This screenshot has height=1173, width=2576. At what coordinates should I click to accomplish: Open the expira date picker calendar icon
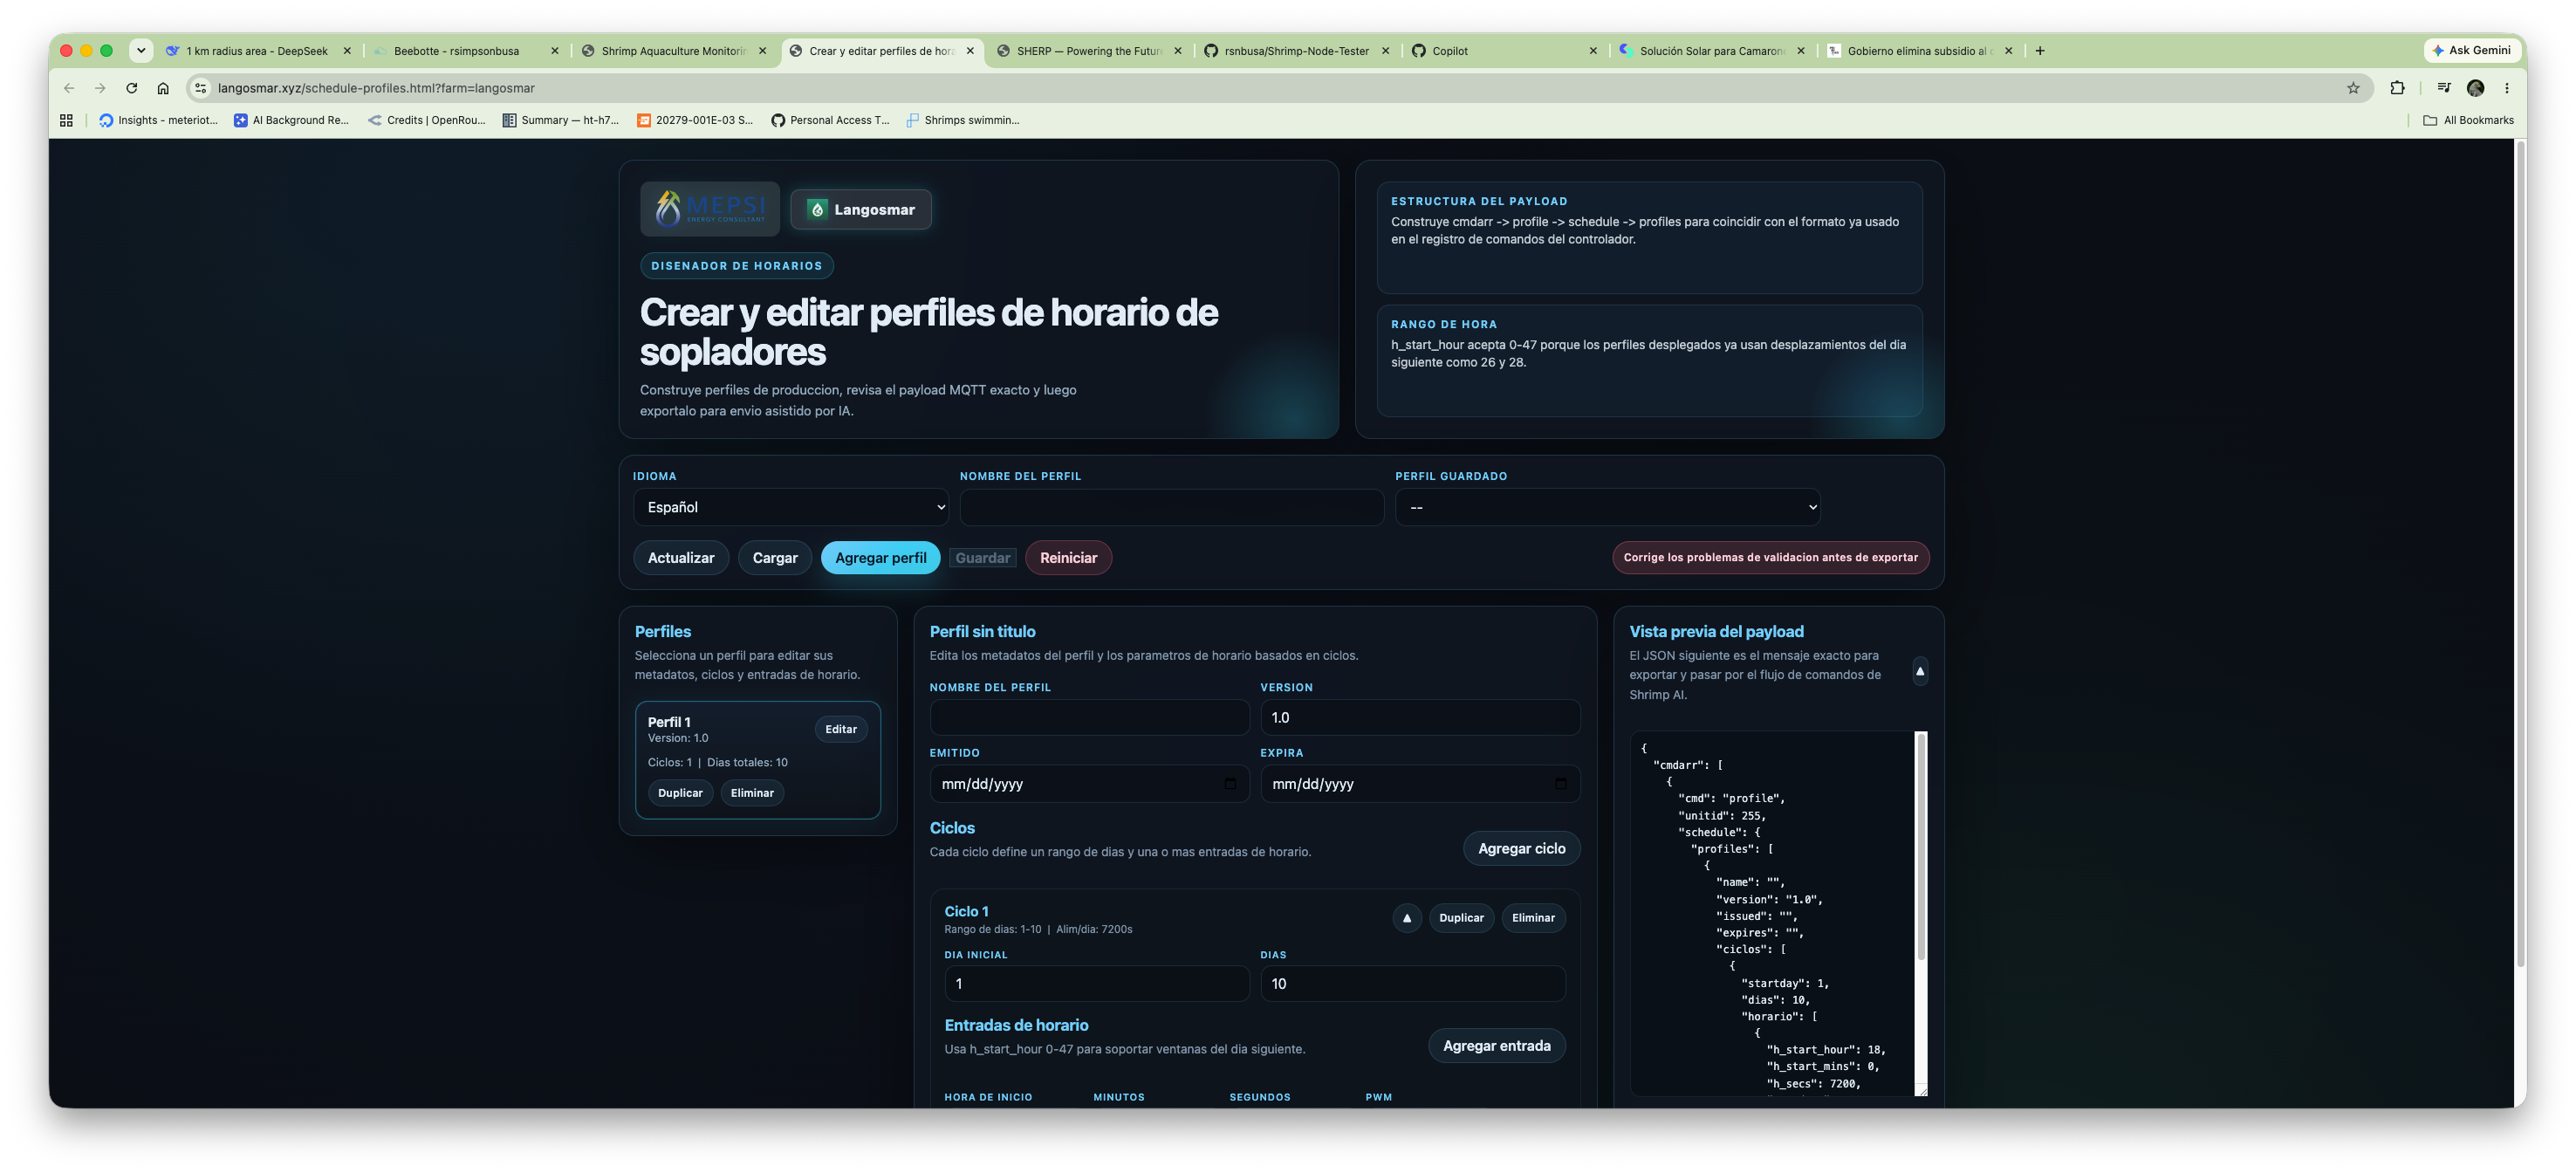[1561, 784]
